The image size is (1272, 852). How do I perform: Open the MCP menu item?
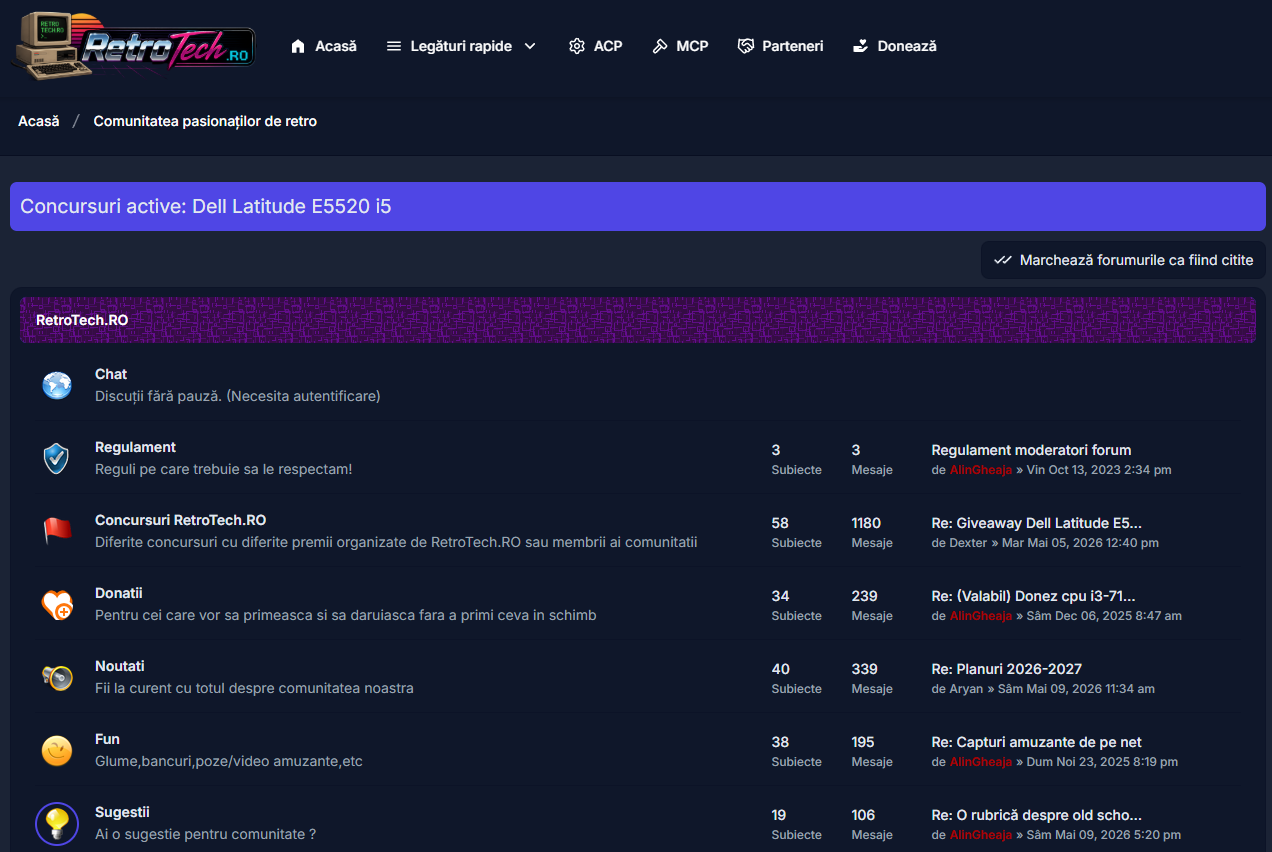pyautogui.click(x=680, y=46)
